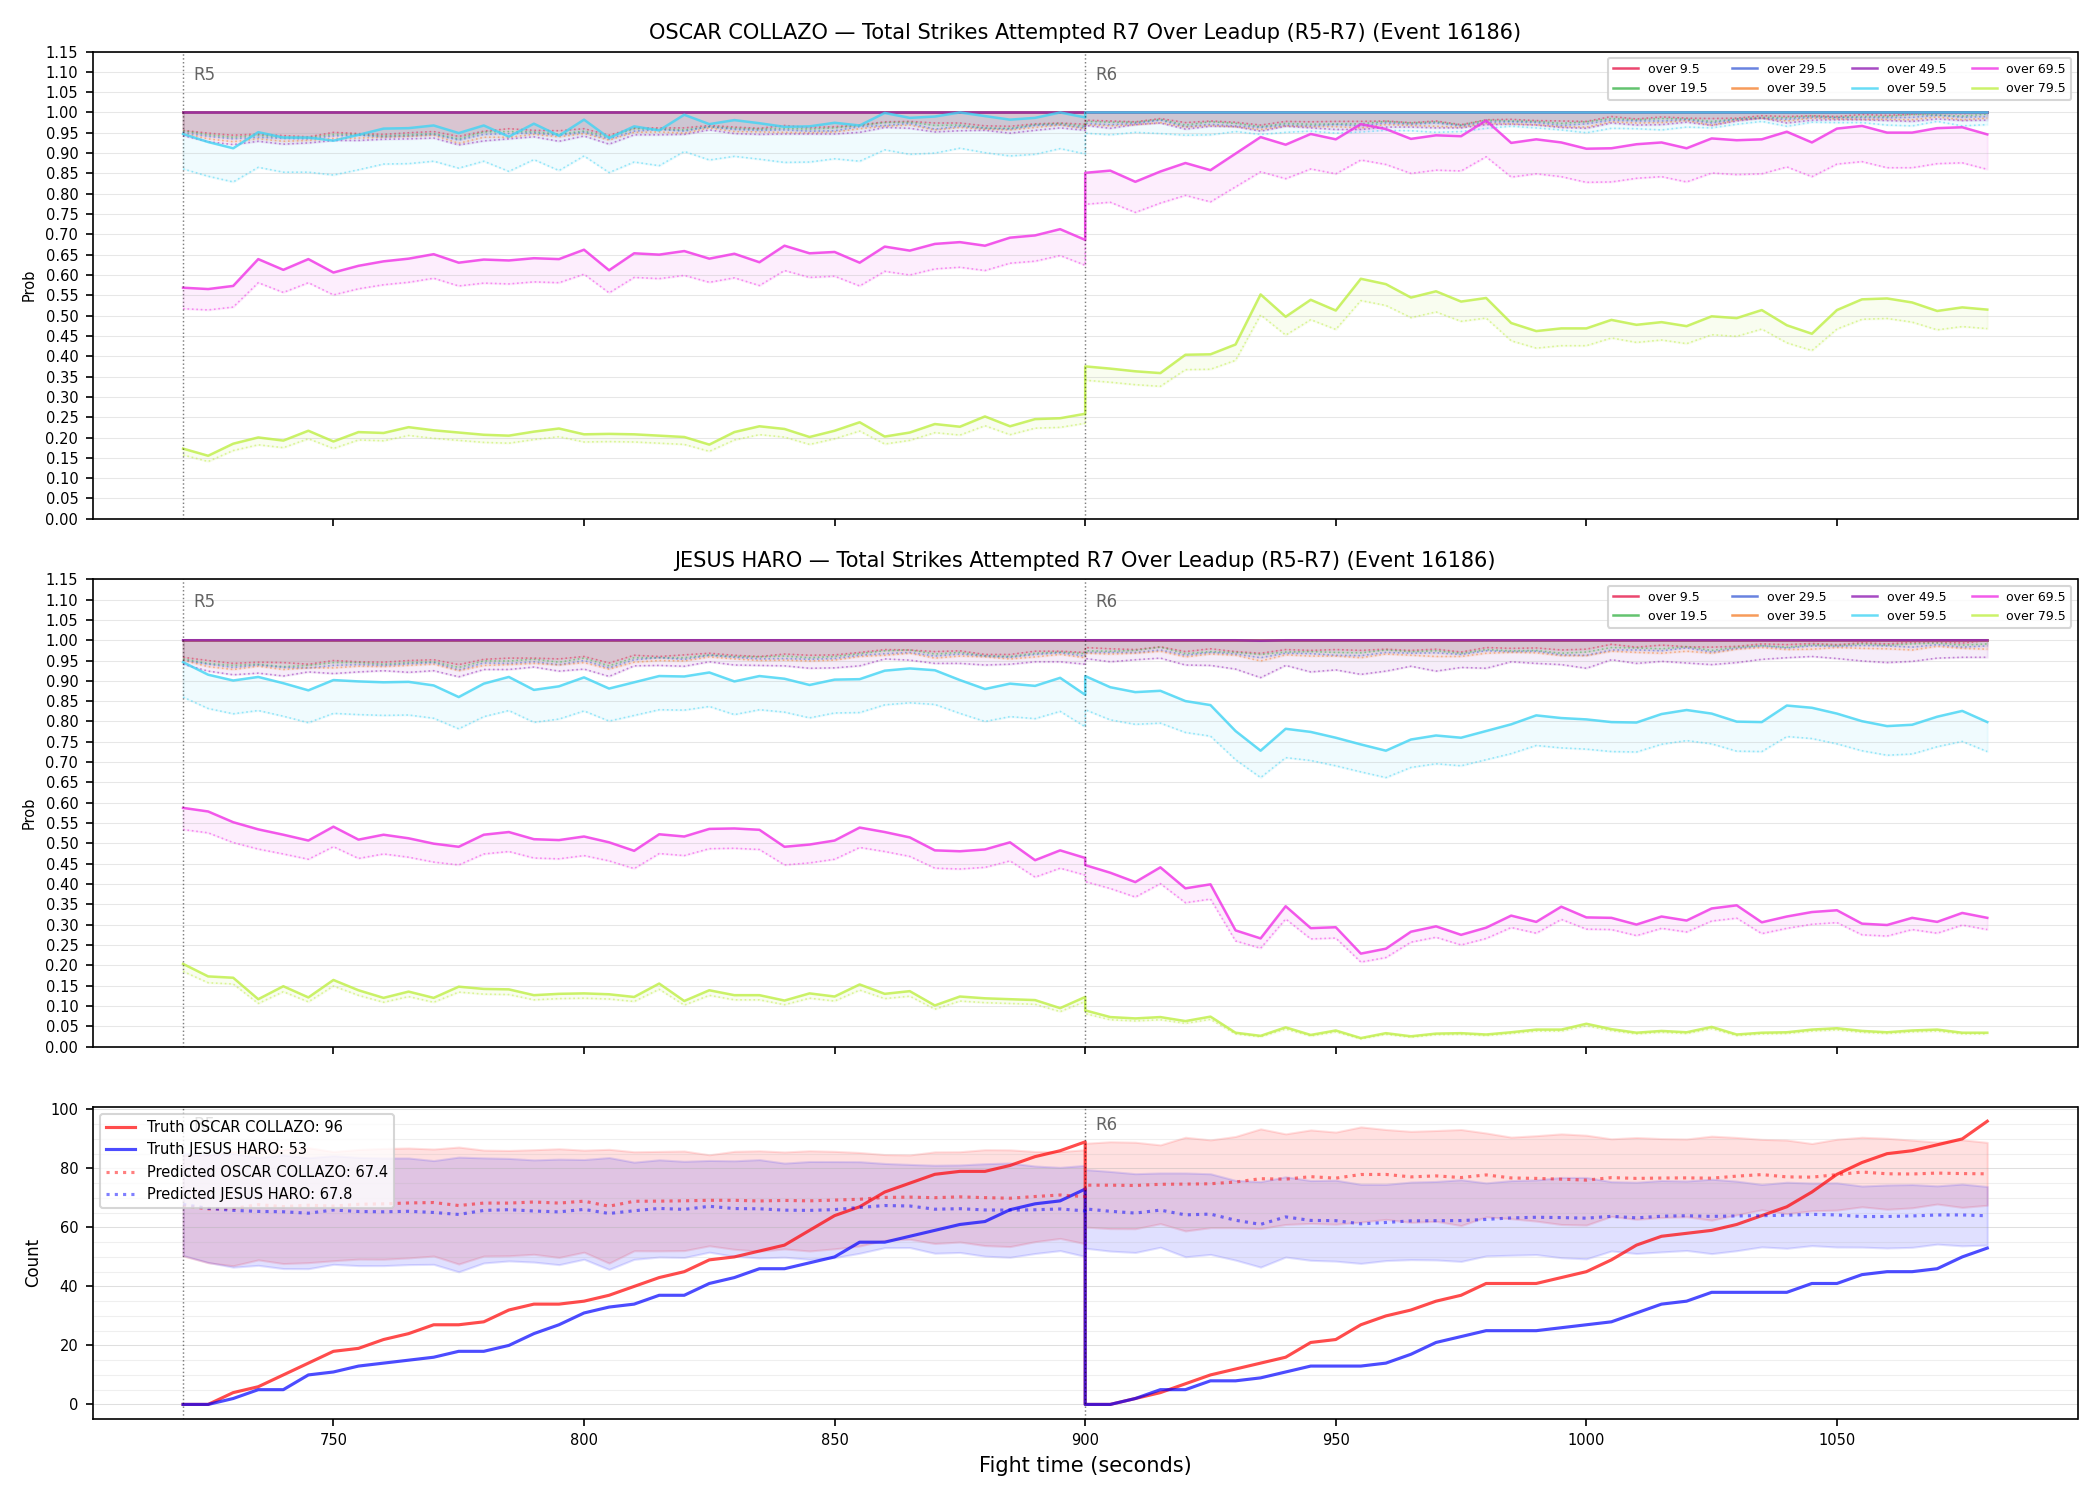The height and width of the screenshot is (1500, 2100).
Task: Click the blue dotted swatch for Predicted JESUS HARO
Action: tap(120, 1194)
